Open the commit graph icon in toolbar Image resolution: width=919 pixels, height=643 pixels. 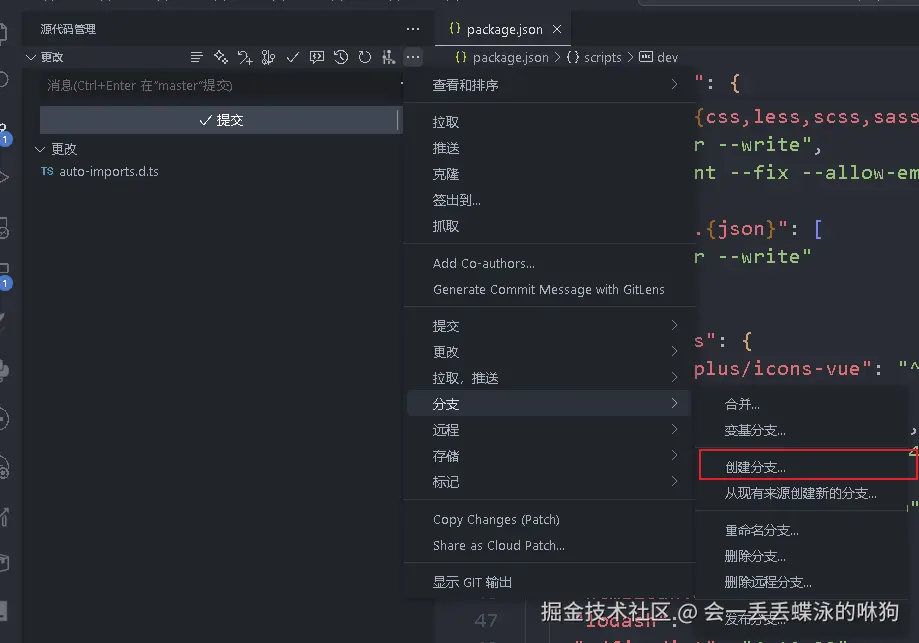click(388, 57)
